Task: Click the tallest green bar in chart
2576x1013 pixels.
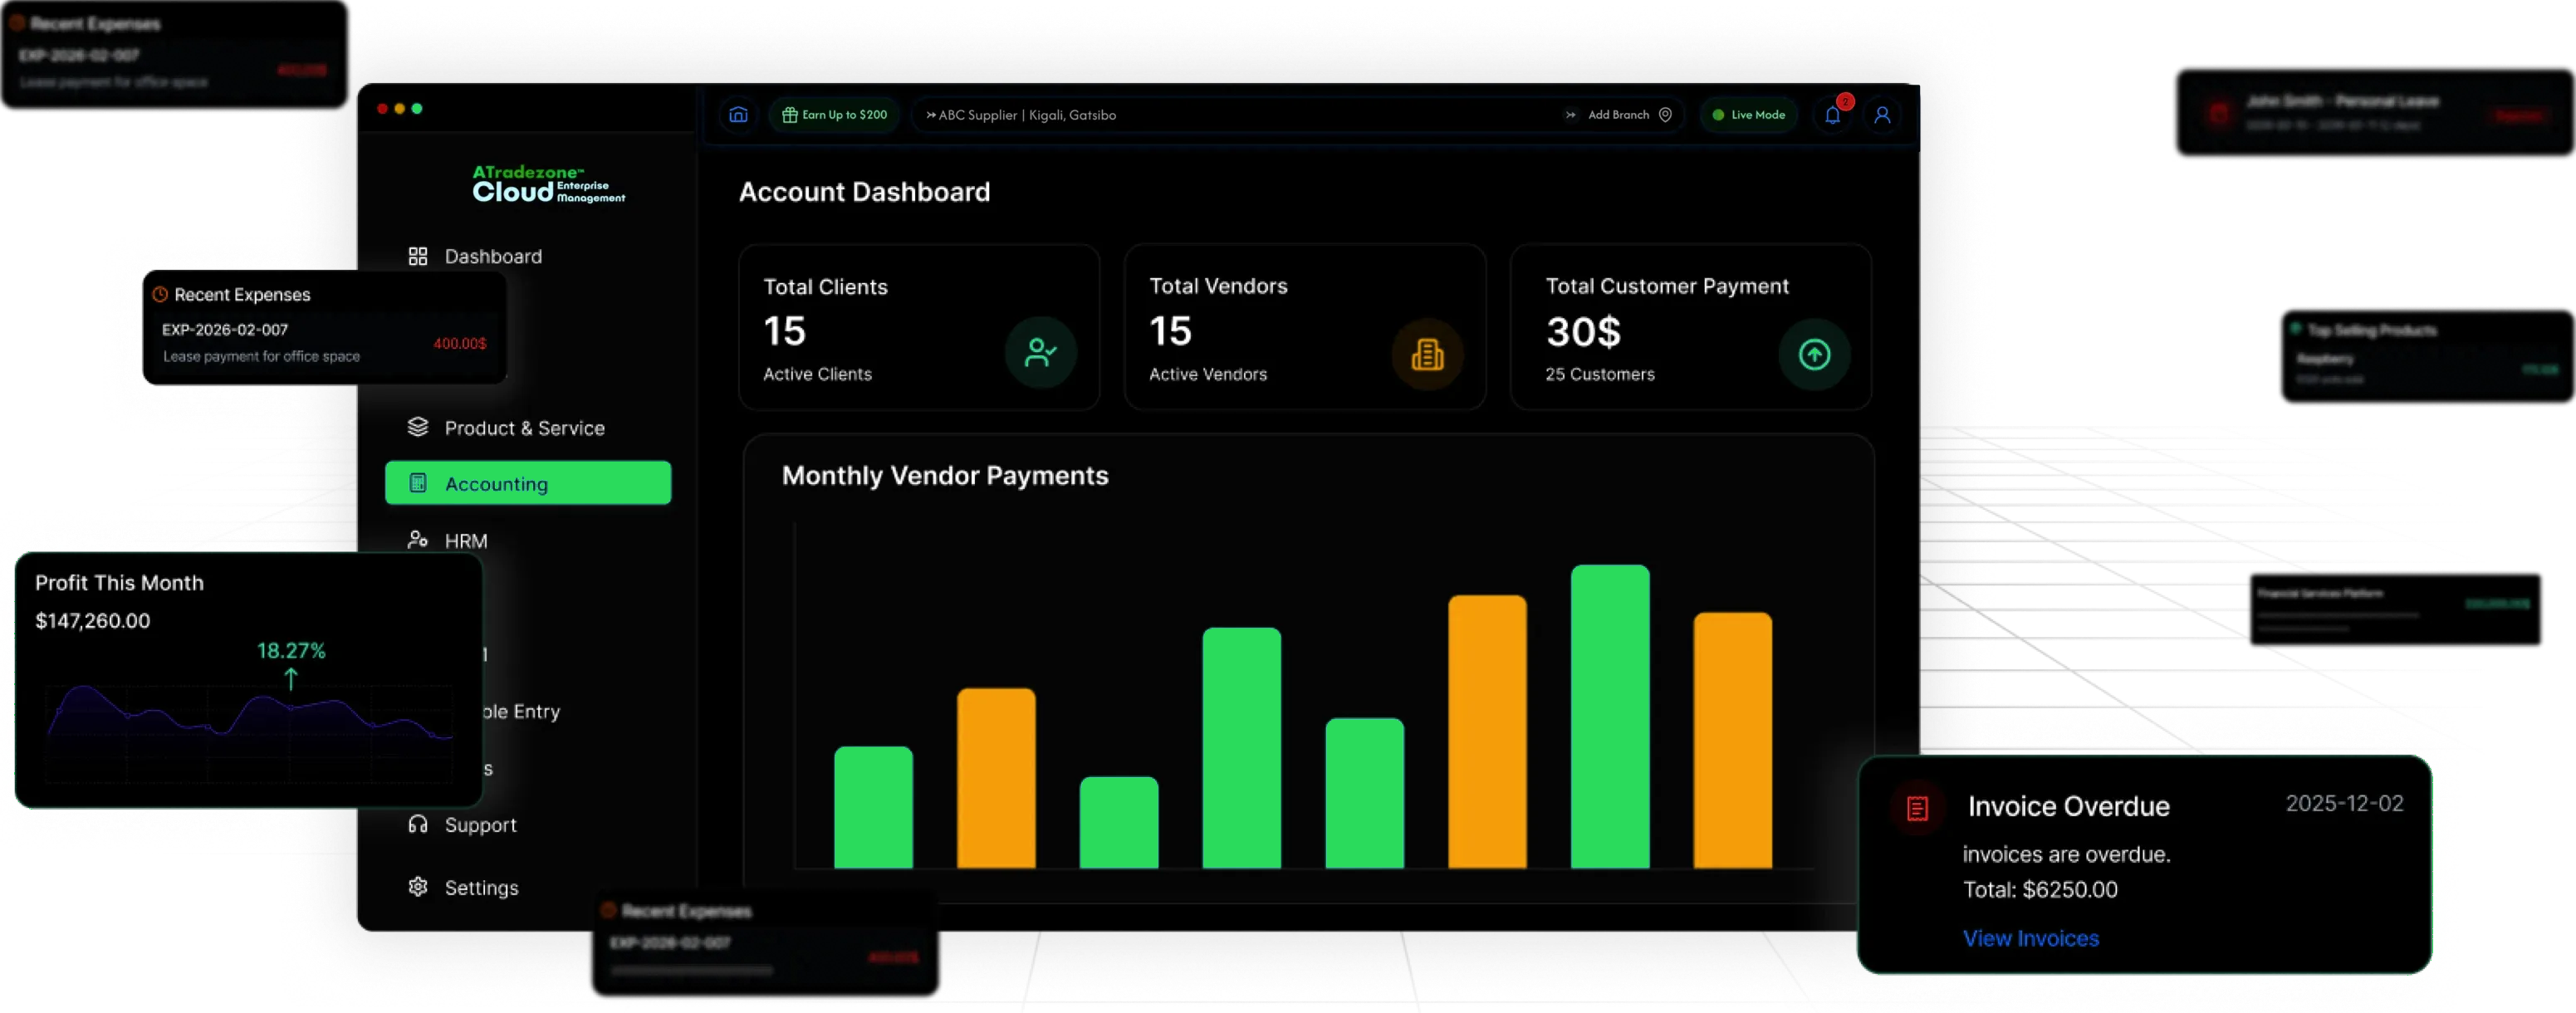Action: [x=1609, y=716]
